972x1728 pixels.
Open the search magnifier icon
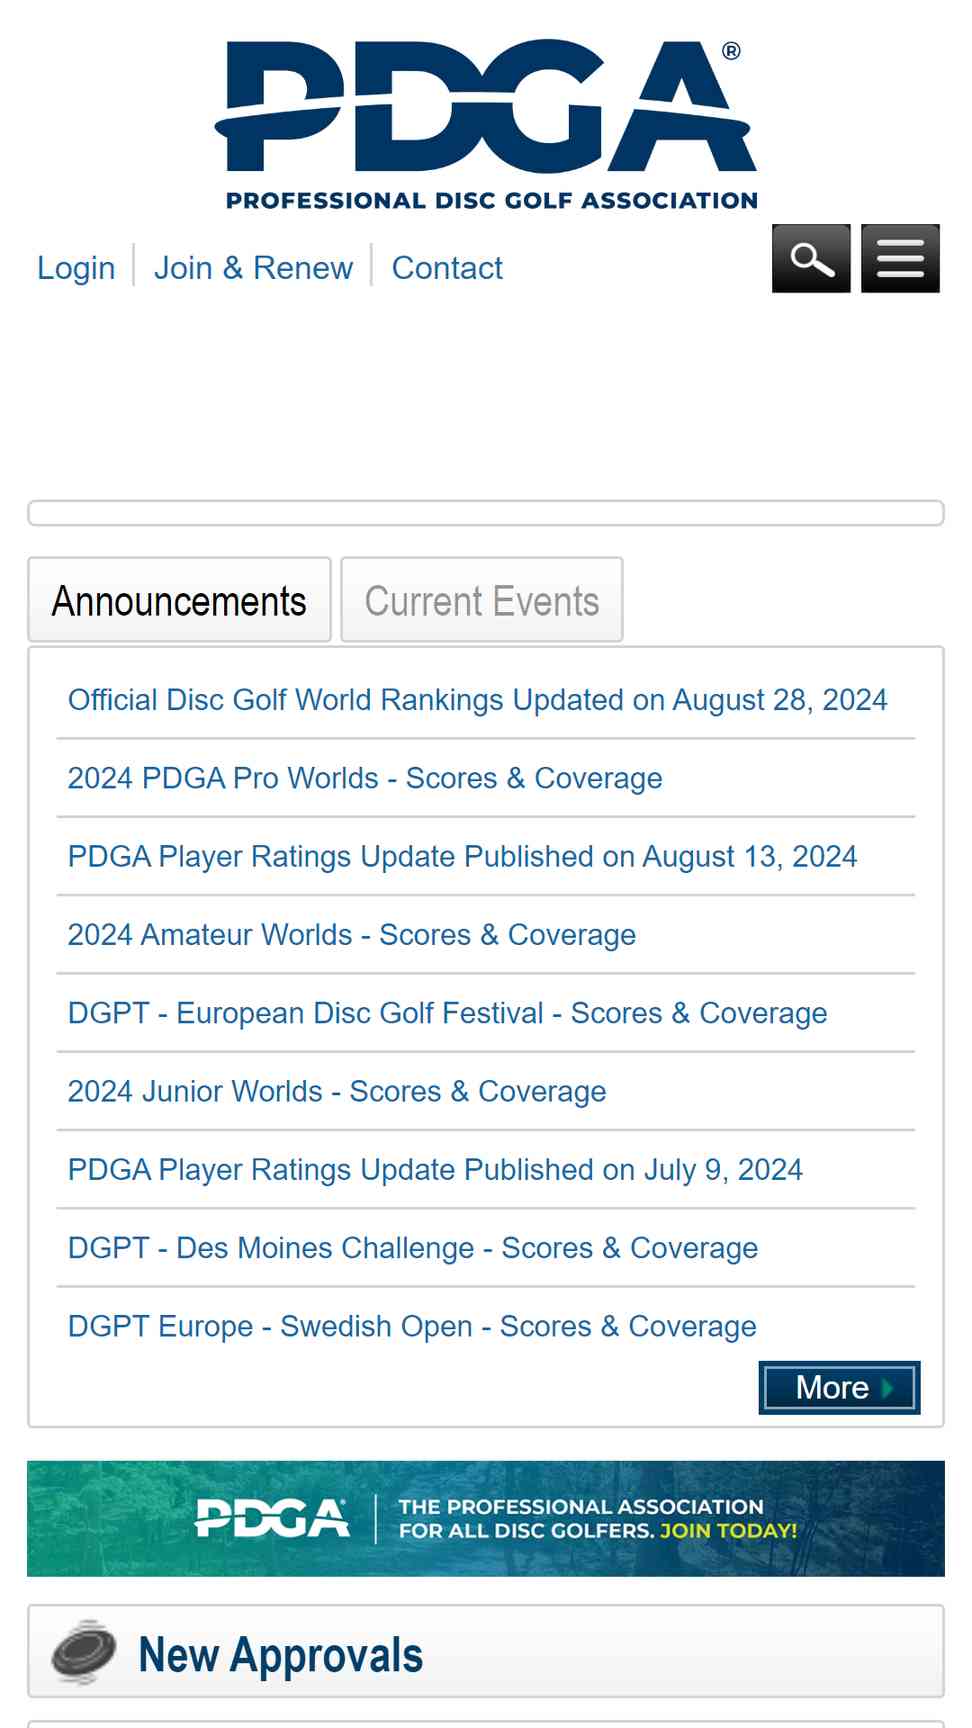point(811,259)
